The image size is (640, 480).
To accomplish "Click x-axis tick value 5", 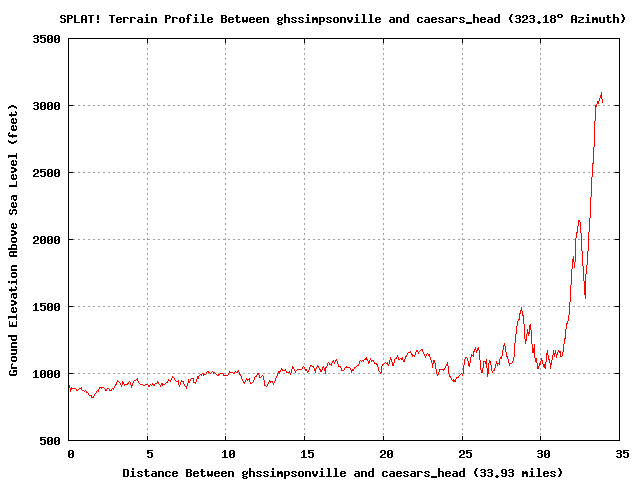I will [x=150, y=454].
